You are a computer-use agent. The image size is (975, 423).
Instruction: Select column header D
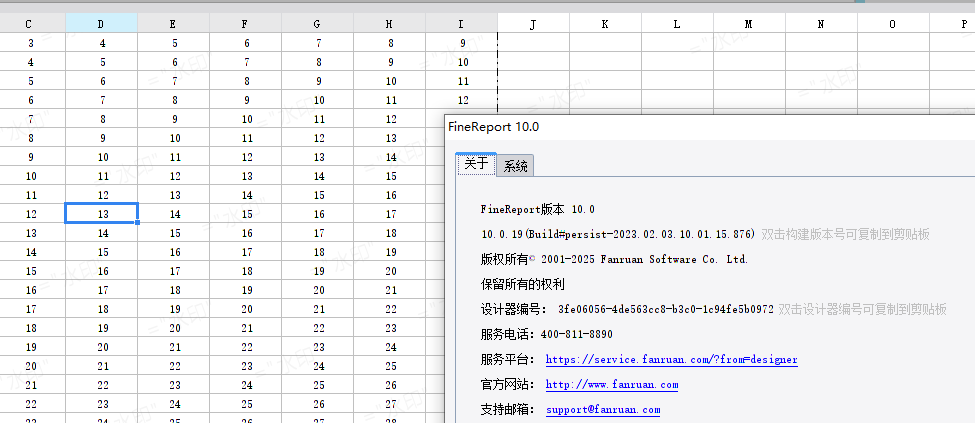coord(101,24)
